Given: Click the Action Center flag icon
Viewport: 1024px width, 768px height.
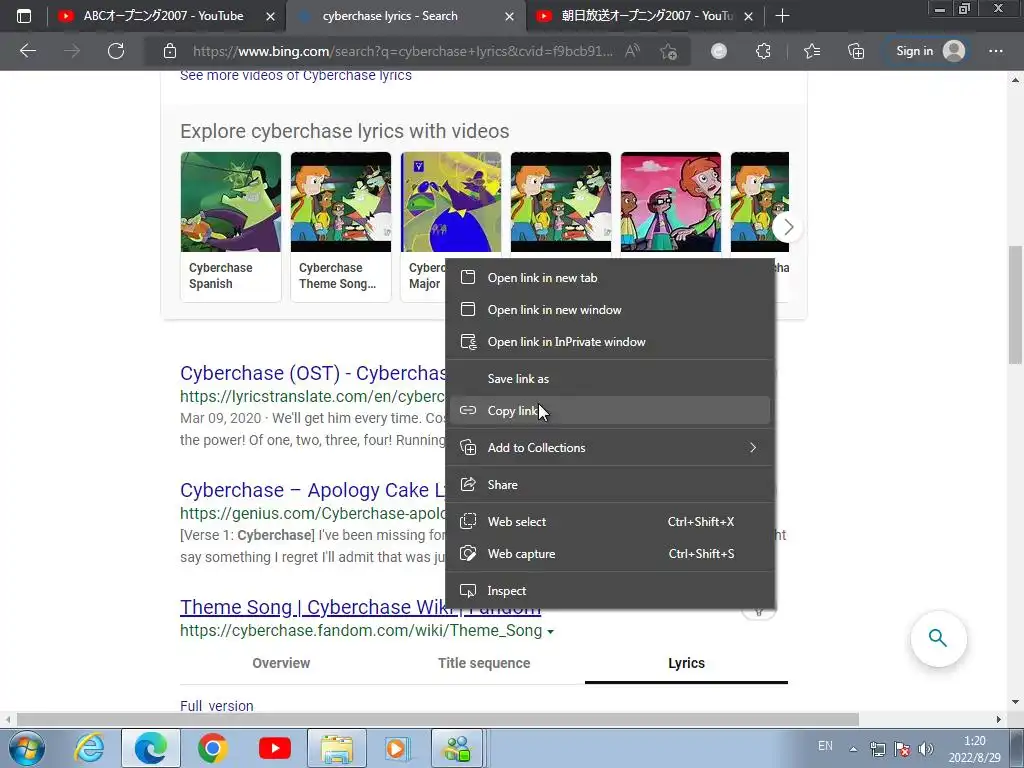Looking at the screenshot, I should (x=902, y=749).
